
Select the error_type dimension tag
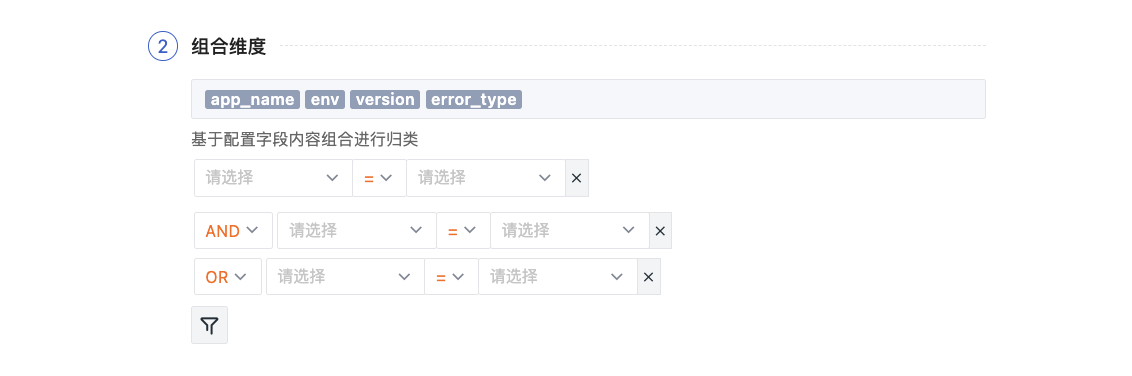(x=474, y=100)
